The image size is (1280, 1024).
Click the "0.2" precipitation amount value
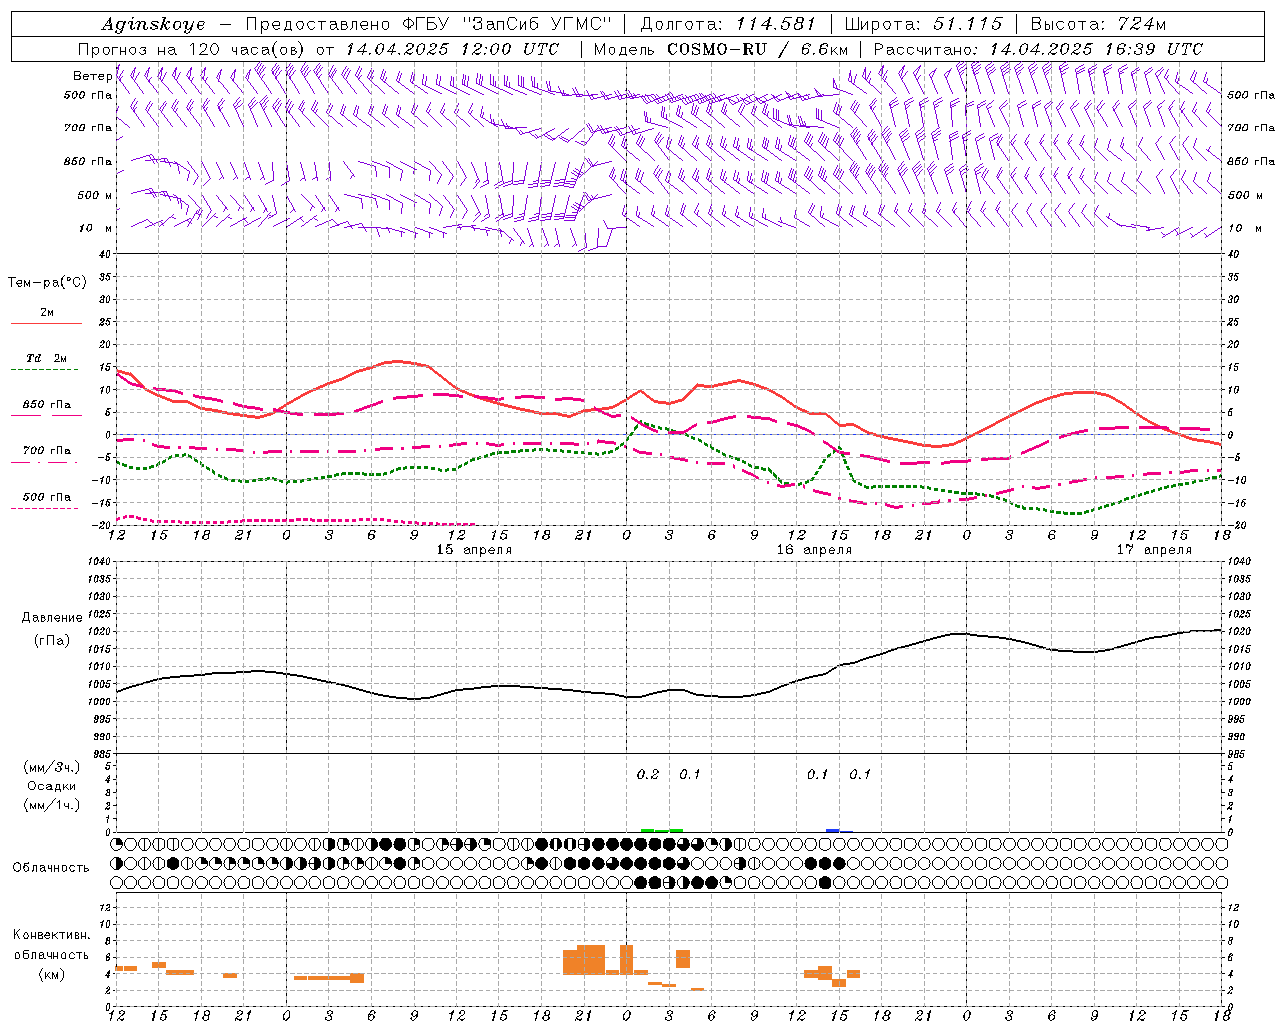[x=648, y=774]
